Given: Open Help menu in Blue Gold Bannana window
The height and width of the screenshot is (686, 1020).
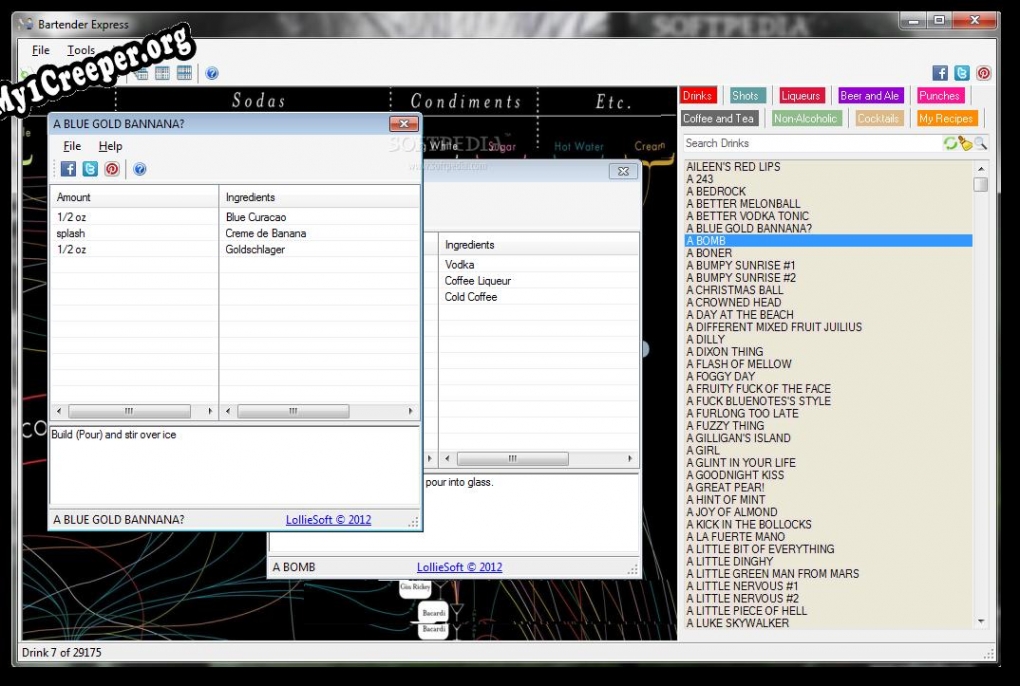Looking at the screenshot, I should click(x=110, y=146).
